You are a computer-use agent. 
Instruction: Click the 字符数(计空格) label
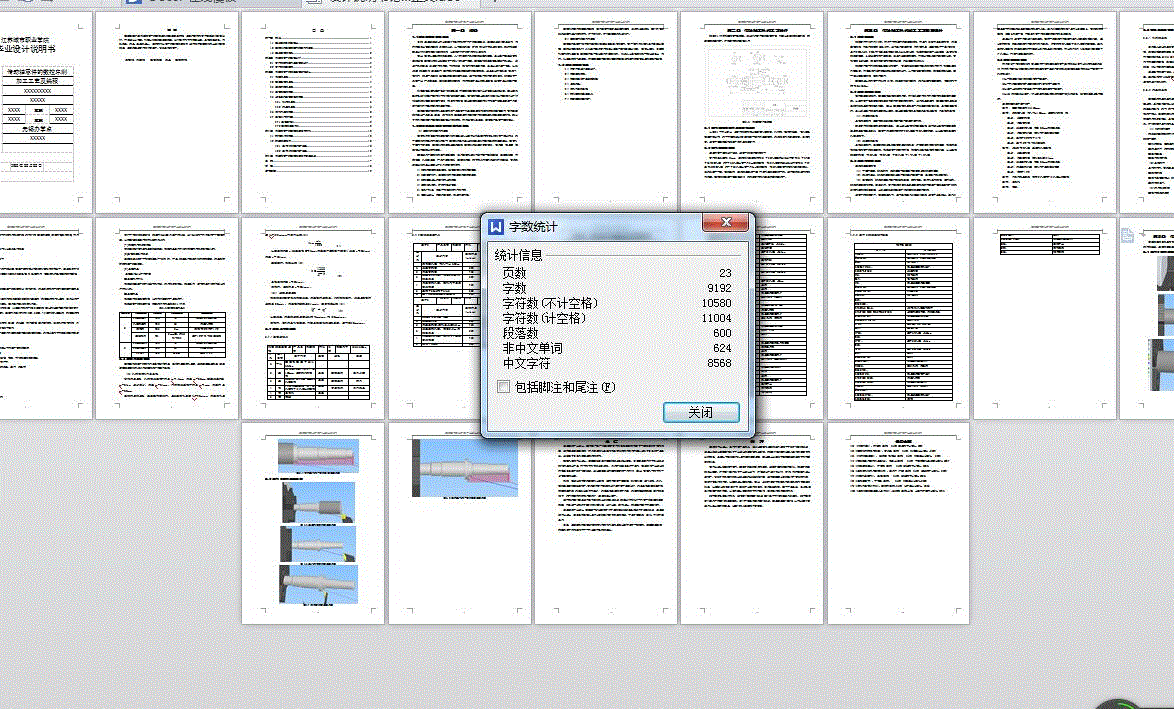coord(544,318)
